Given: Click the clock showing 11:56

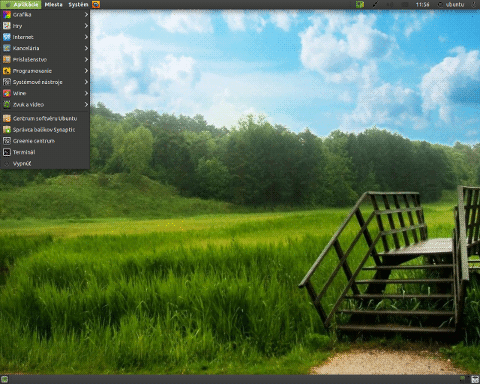Looking at the screenshot, I should (x=422, y=5).
